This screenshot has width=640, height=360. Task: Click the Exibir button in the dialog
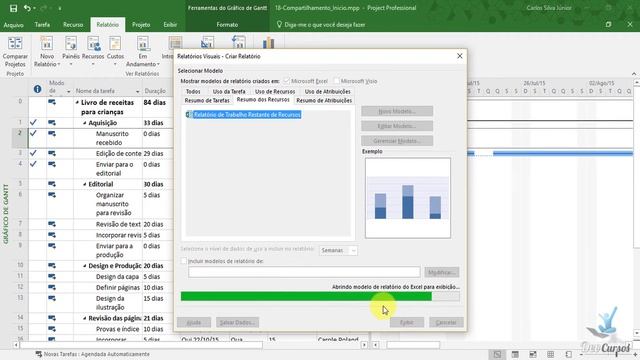pos(407,322)
